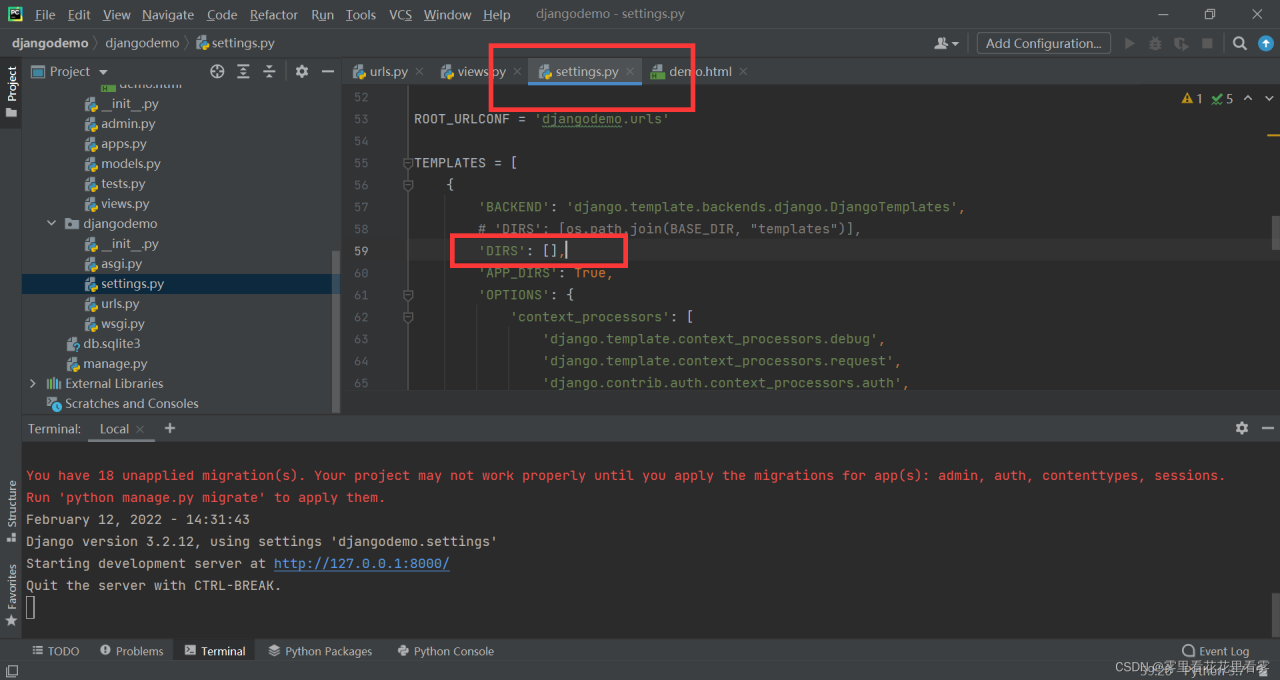Click the Debug bug icon in toolbar

click(x=1155, y=43)
